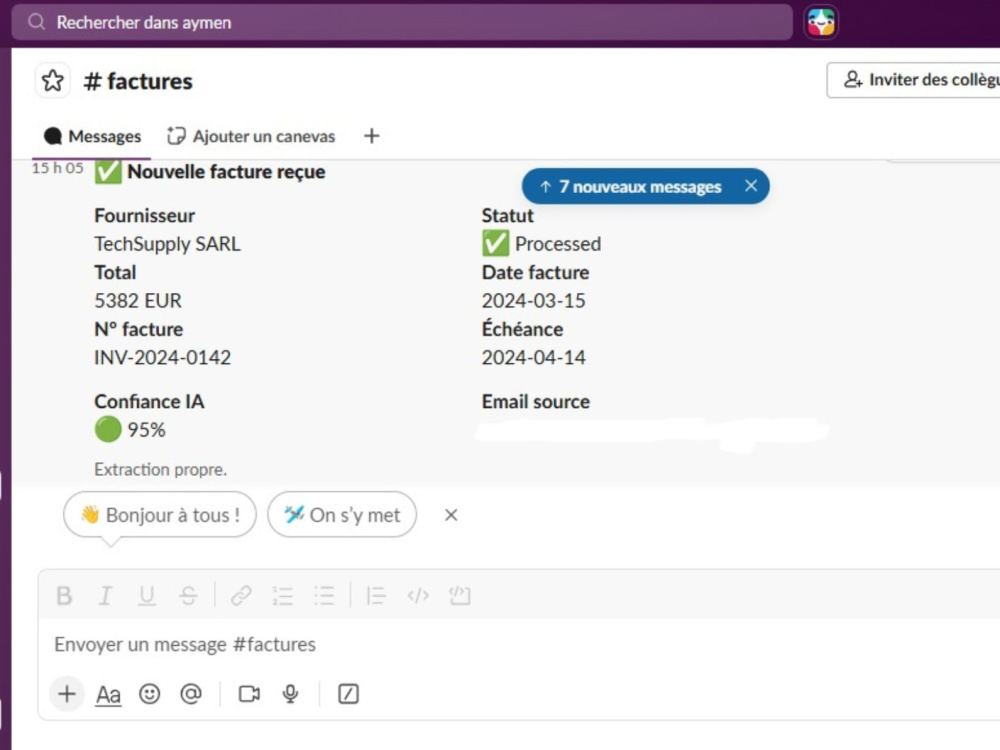Send suggested reply Bonjour à tous !
This screenshot has height=750, width=1000.
[160, 515]
